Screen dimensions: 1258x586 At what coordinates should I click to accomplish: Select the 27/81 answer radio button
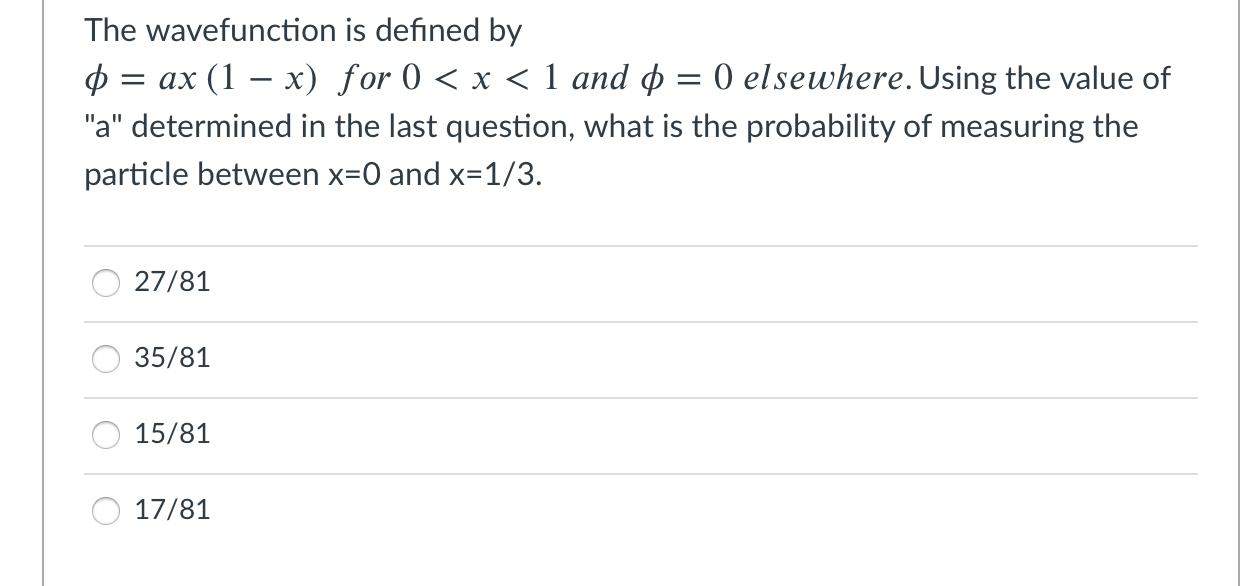pos(106,283)
